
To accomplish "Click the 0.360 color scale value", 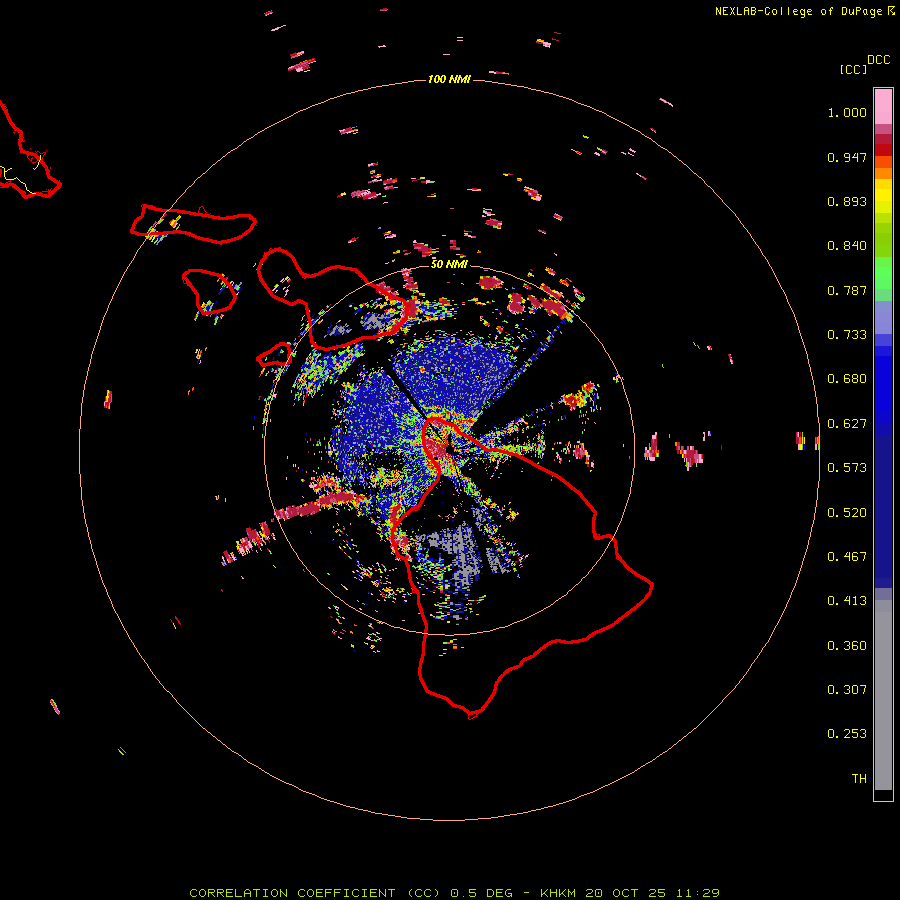I will [847, 646].
